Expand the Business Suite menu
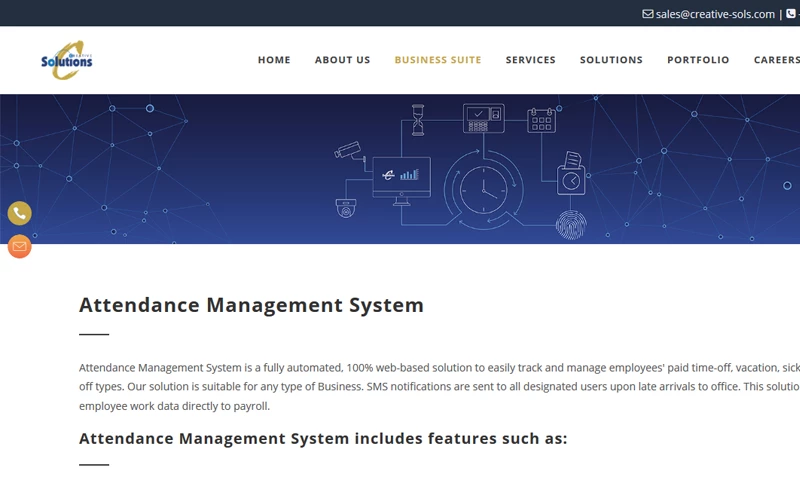 [x=437, y=60]
